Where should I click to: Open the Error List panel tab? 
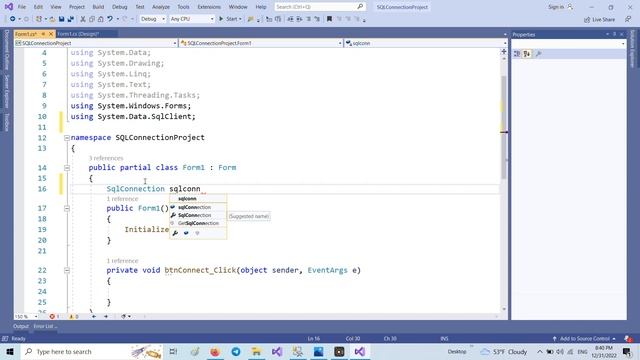pos(45,326)
